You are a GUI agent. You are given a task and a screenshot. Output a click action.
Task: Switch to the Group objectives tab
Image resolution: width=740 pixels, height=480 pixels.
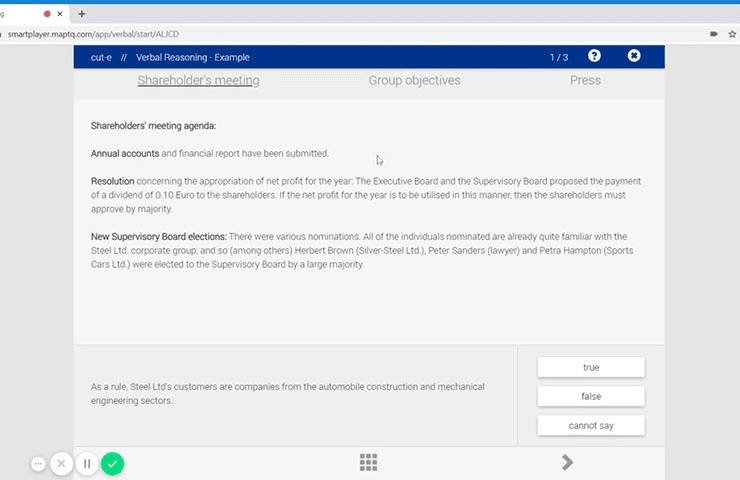point(414,80)
